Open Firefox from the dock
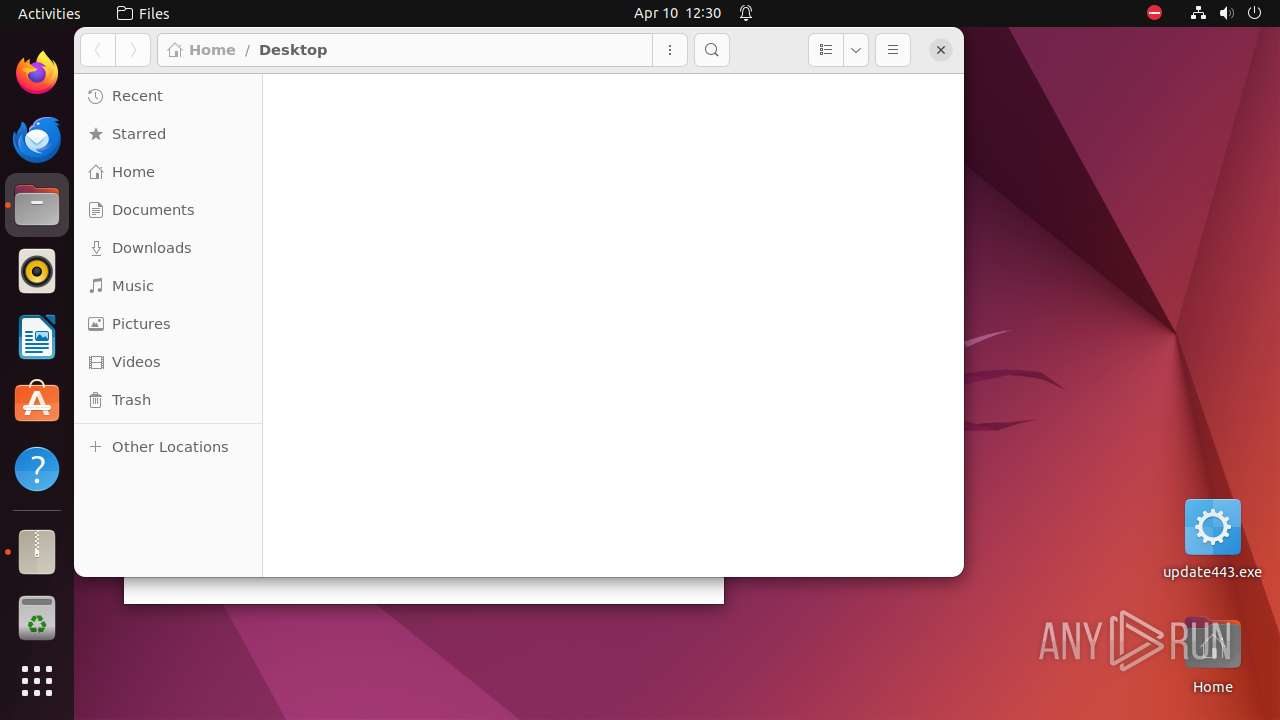1280x720 pixels. pos(37,73)
